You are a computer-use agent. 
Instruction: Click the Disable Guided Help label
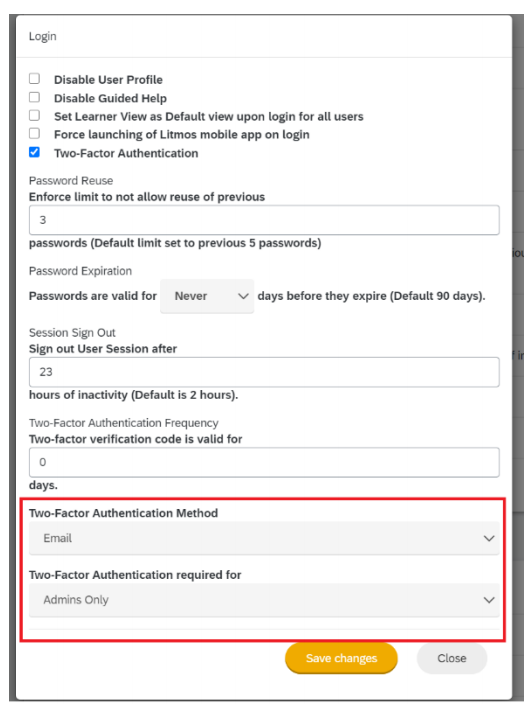[x=110, y=98]
